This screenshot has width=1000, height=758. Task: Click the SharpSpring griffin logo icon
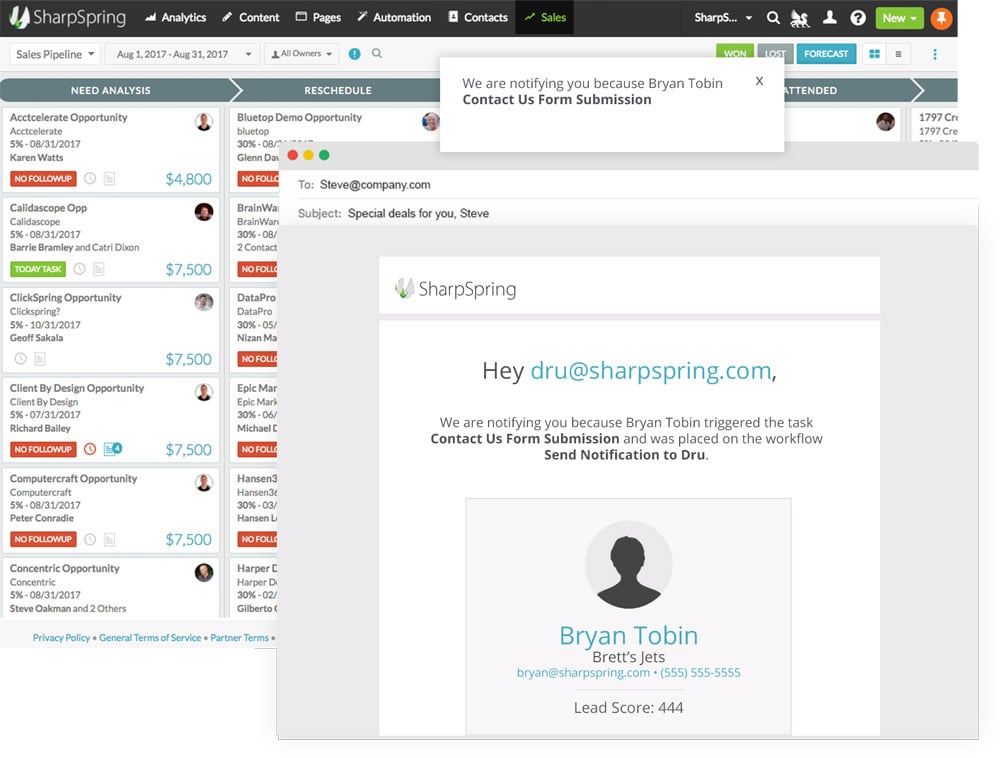[800, 17]
